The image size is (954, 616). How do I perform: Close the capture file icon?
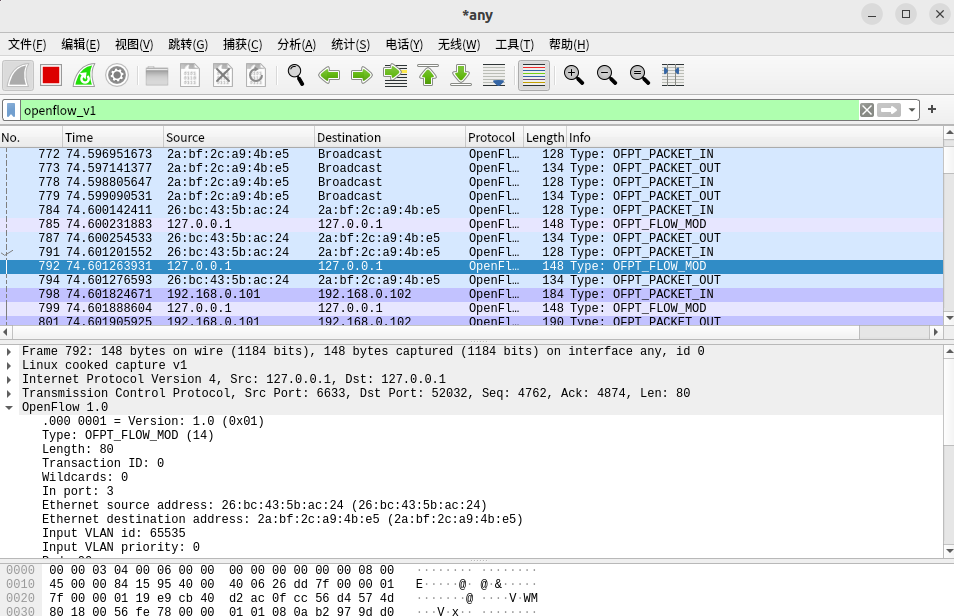[x=223, y=75]
